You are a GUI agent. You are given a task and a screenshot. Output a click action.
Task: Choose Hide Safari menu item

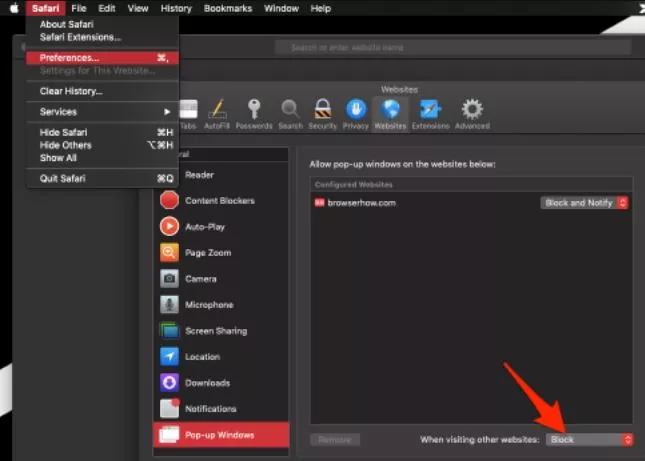pos(102,132)
